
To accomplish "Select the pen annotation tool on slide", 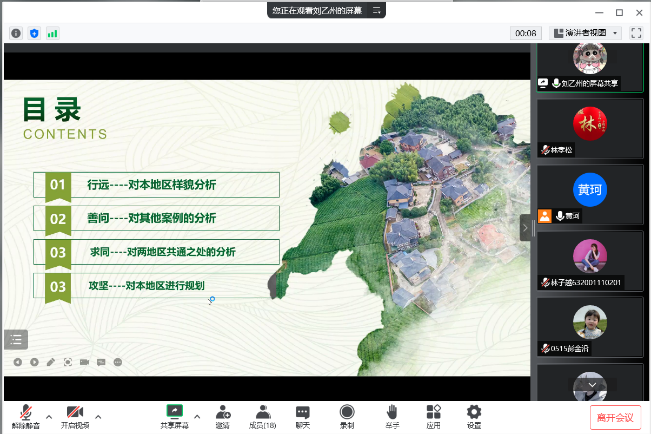I will [50, 361].
